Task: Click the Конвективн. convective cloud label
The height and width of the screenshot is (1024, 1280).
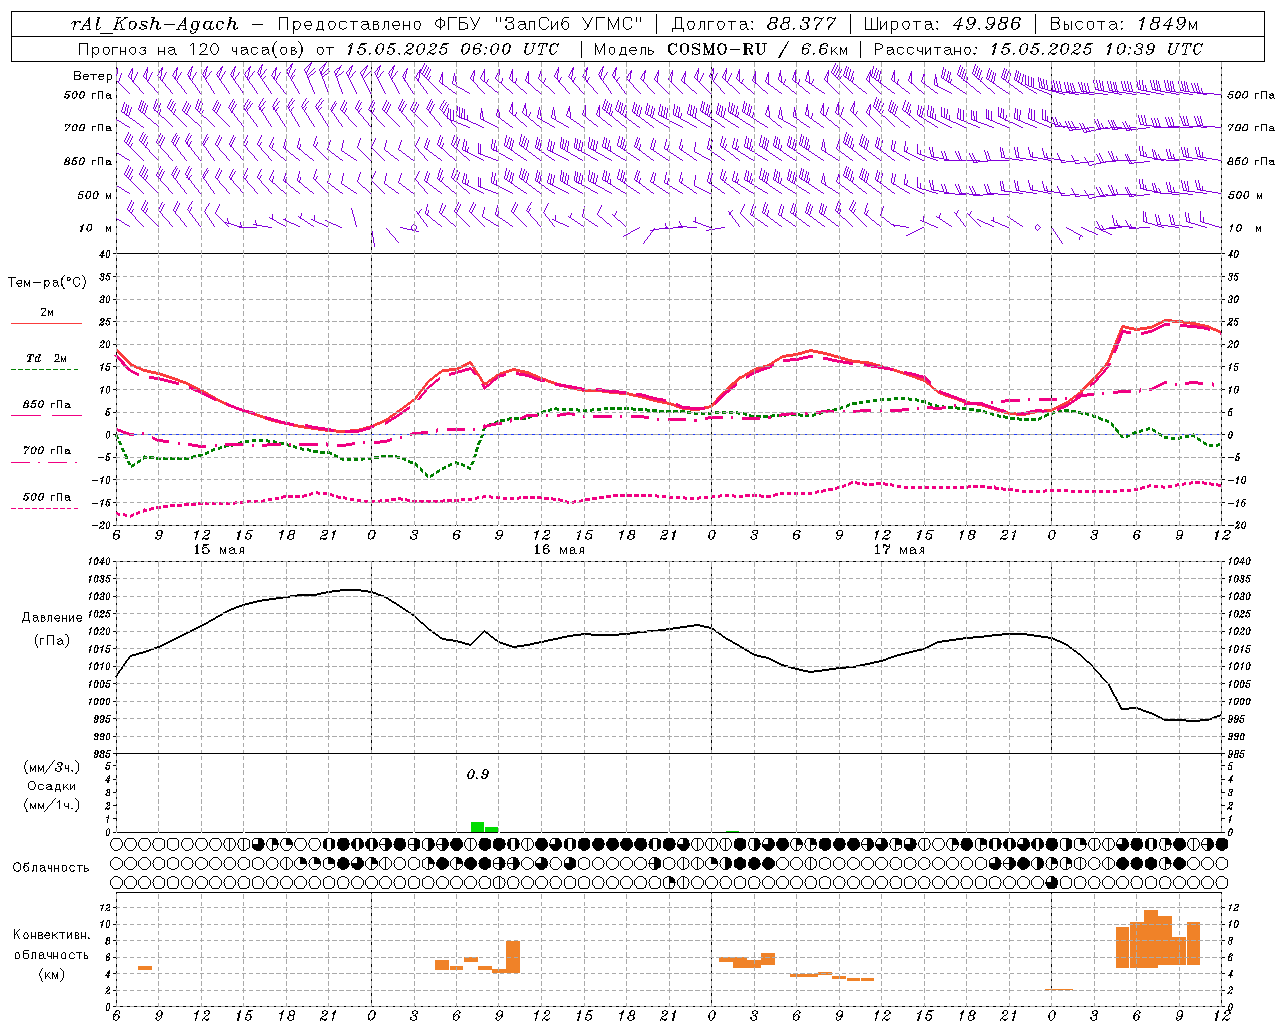Action: (52, 934)
